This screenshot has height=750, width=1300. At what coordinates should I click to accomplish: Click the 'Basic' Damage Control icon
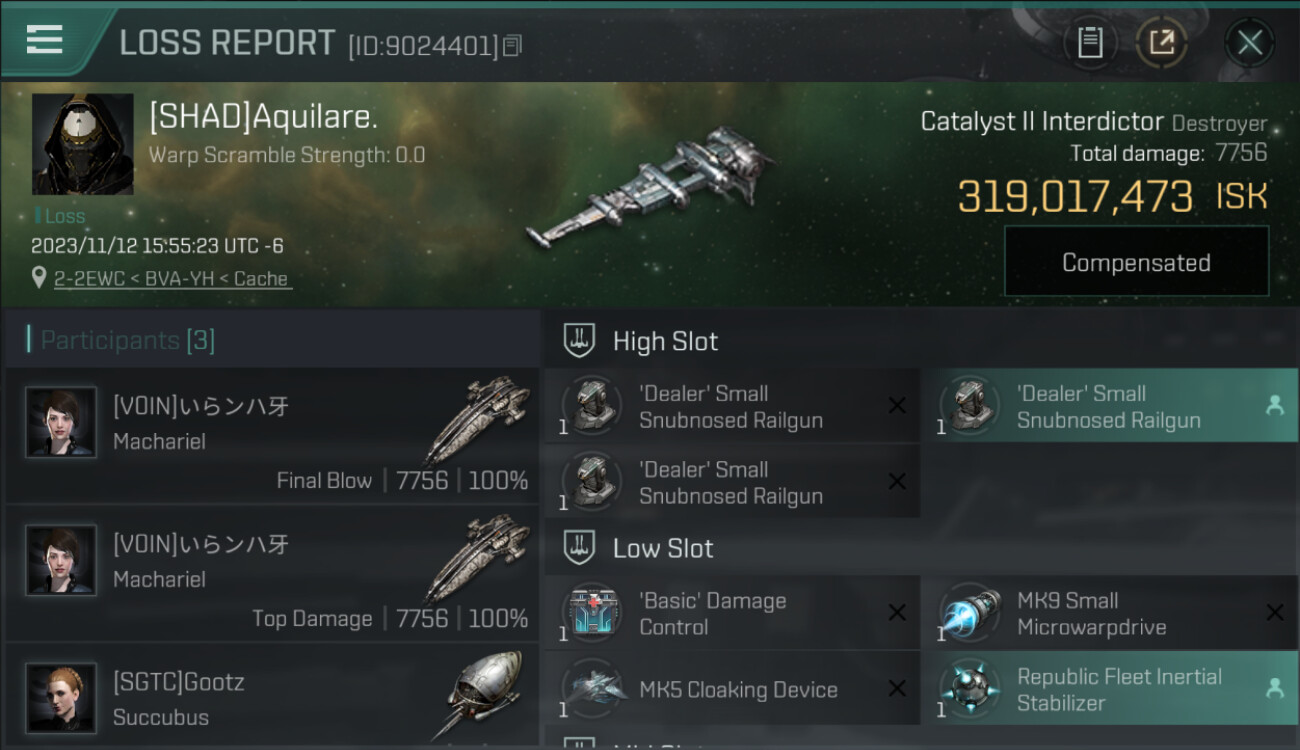[x=592, y=612]
